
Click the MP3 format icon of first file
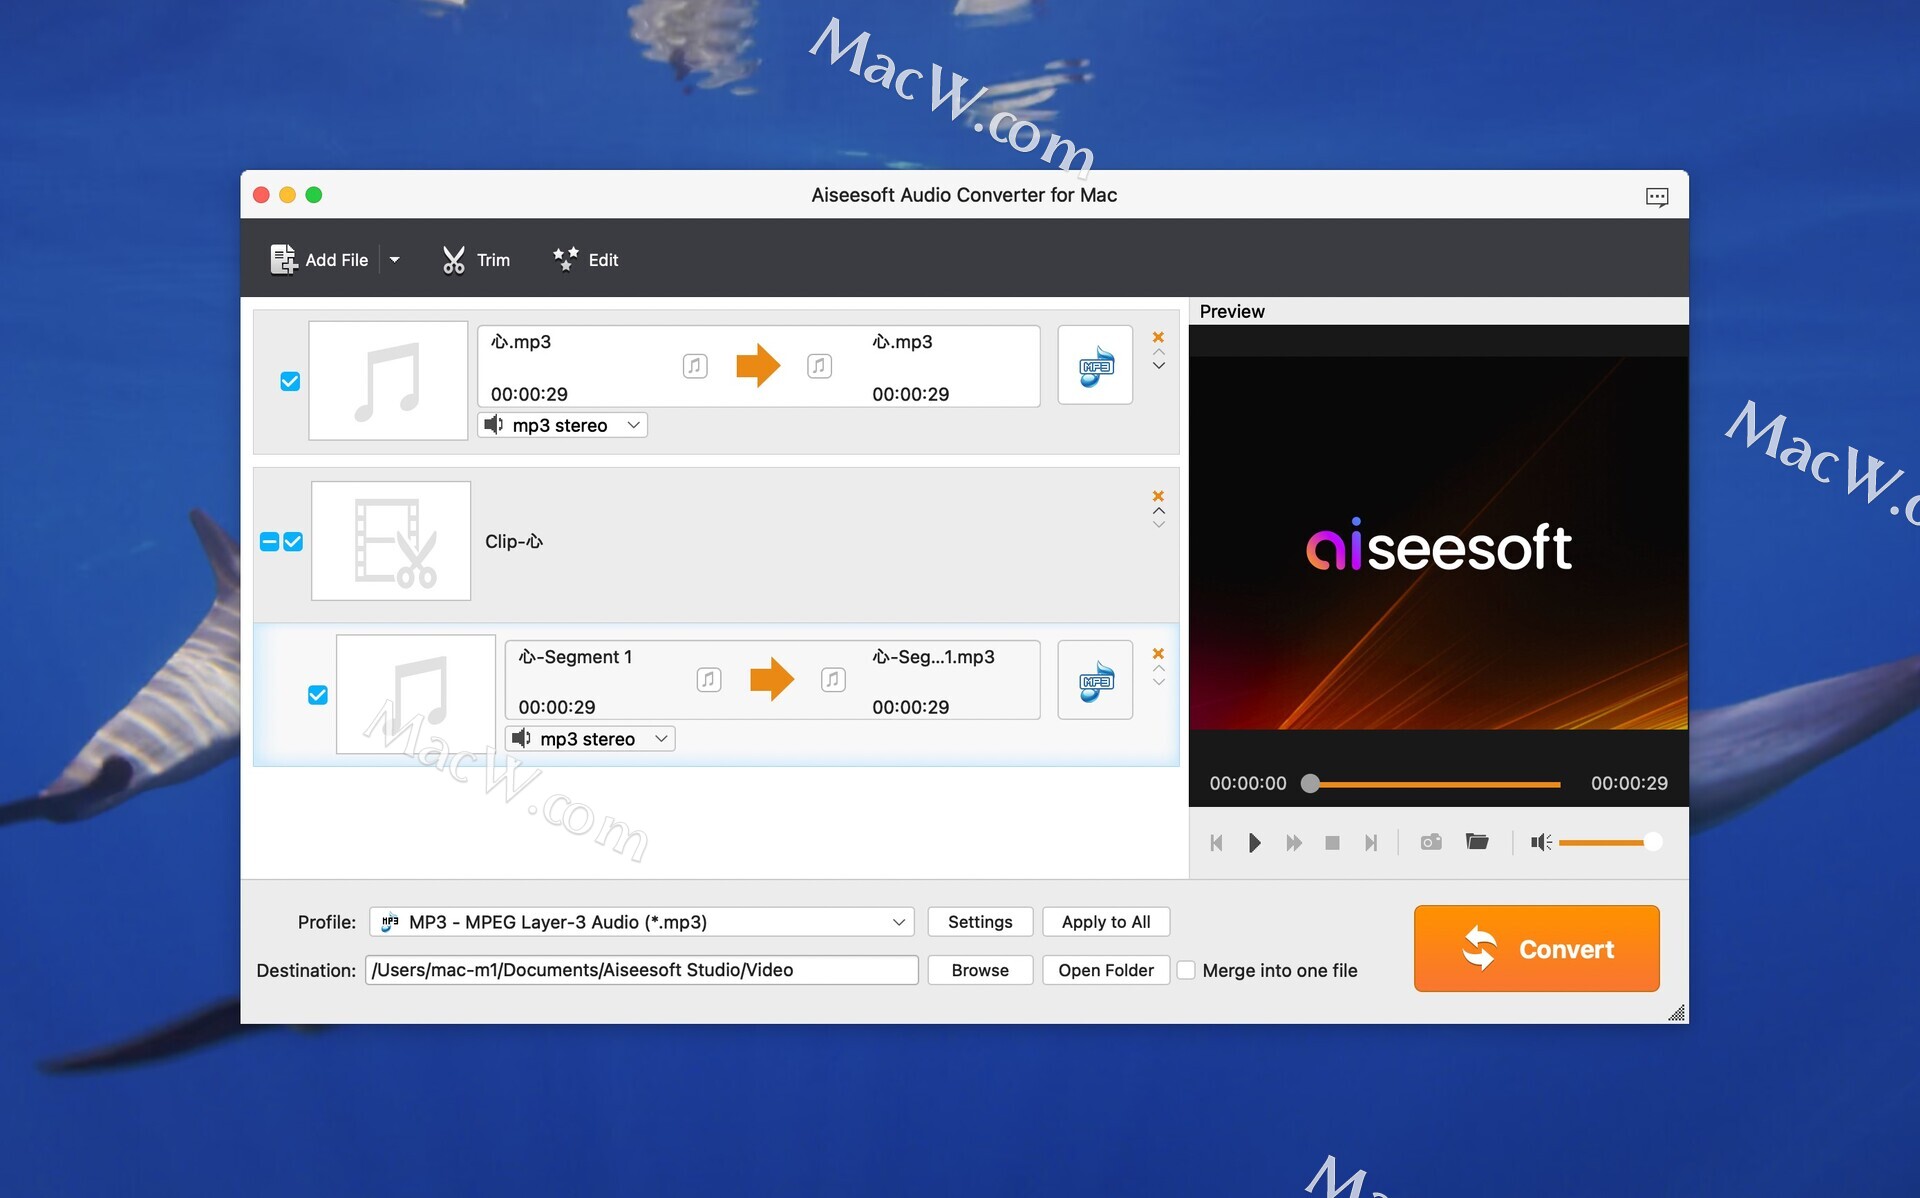click(1095, 365)
